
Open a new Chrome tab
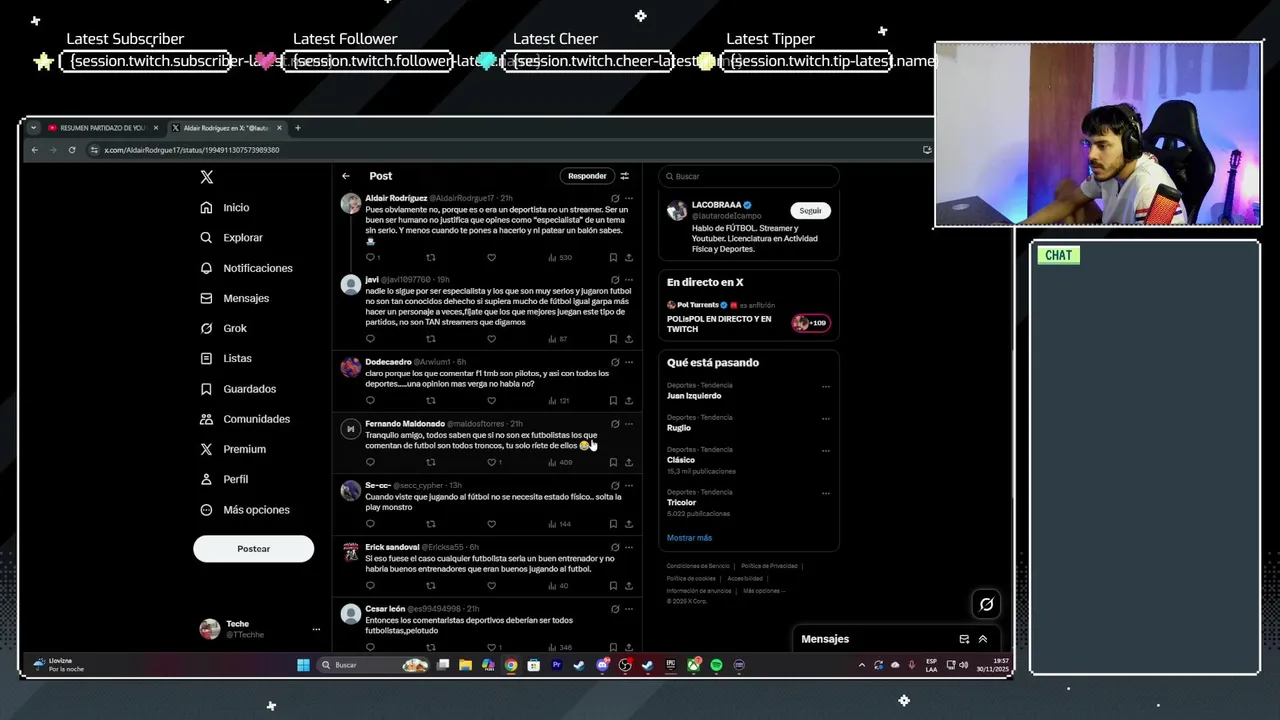pos(297,128)
